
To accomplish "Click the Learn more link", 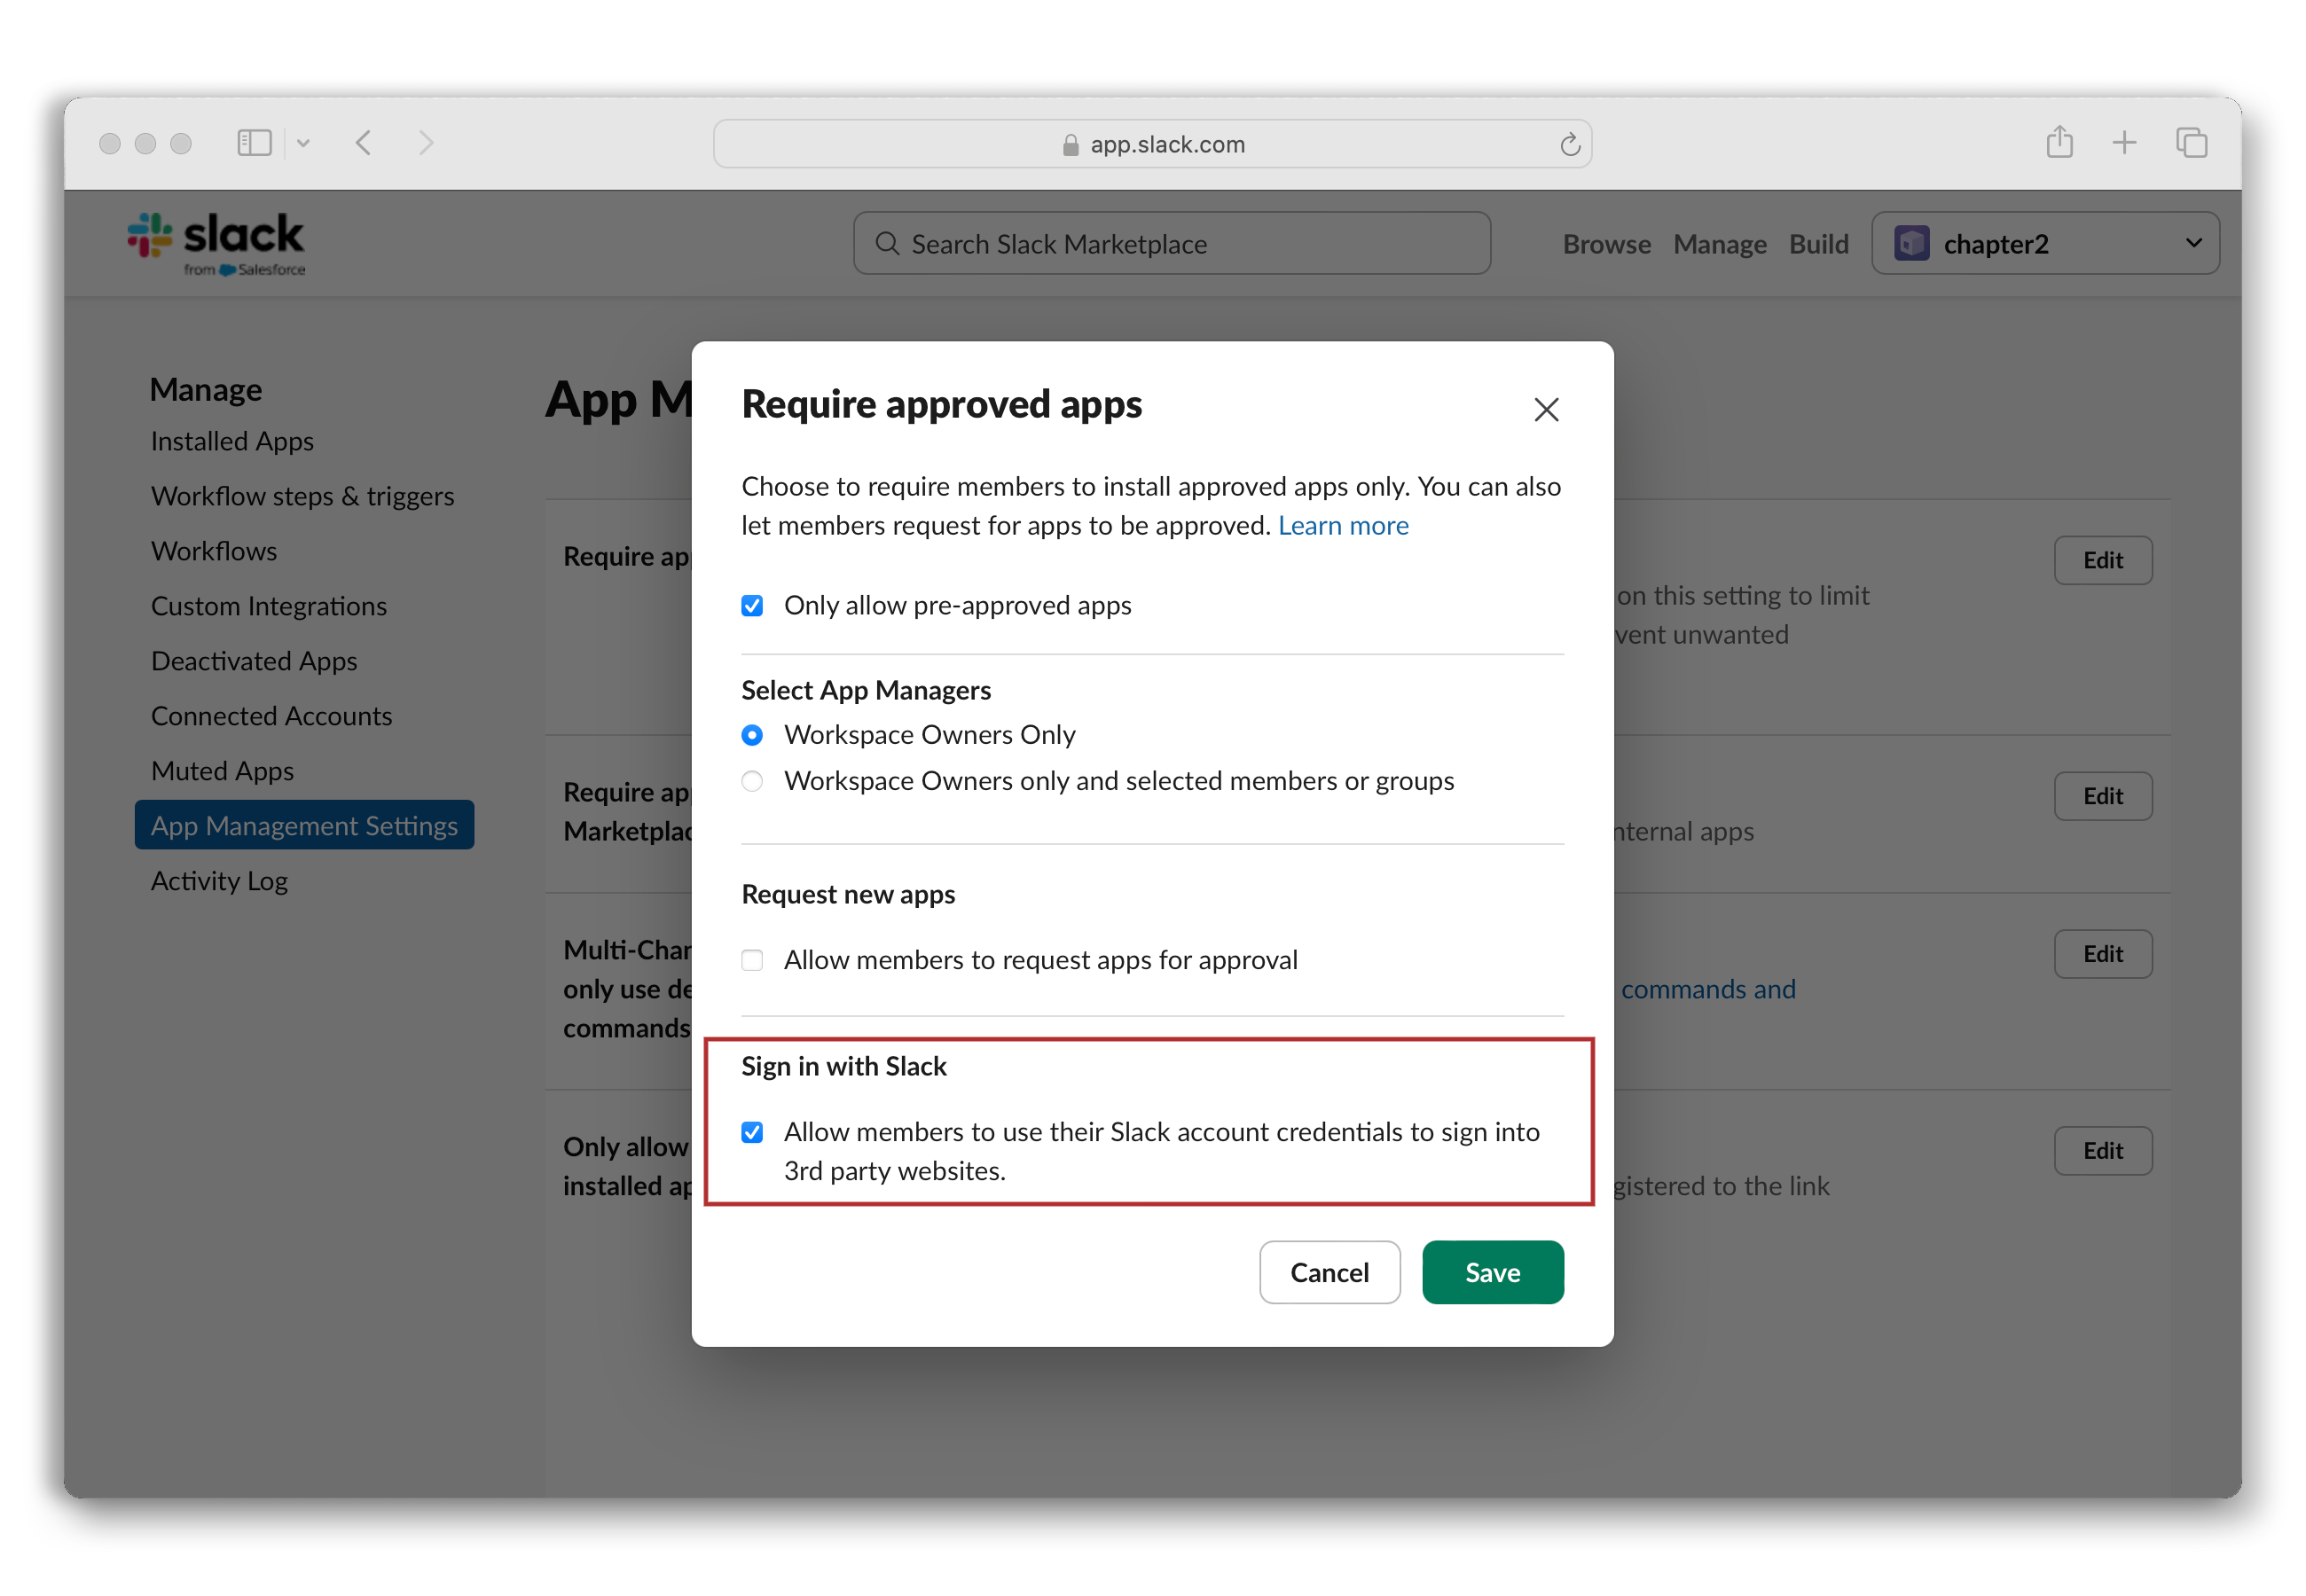I will pyautogui.click(x=1343, y=525).
